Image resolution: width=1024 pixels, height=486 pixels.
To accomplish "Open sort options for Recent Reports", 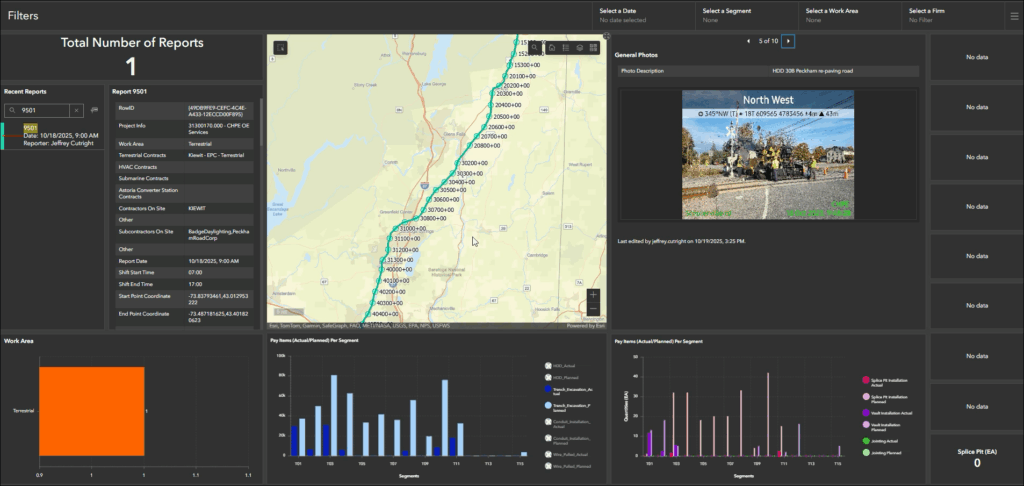I will click(x=94, y=110).
